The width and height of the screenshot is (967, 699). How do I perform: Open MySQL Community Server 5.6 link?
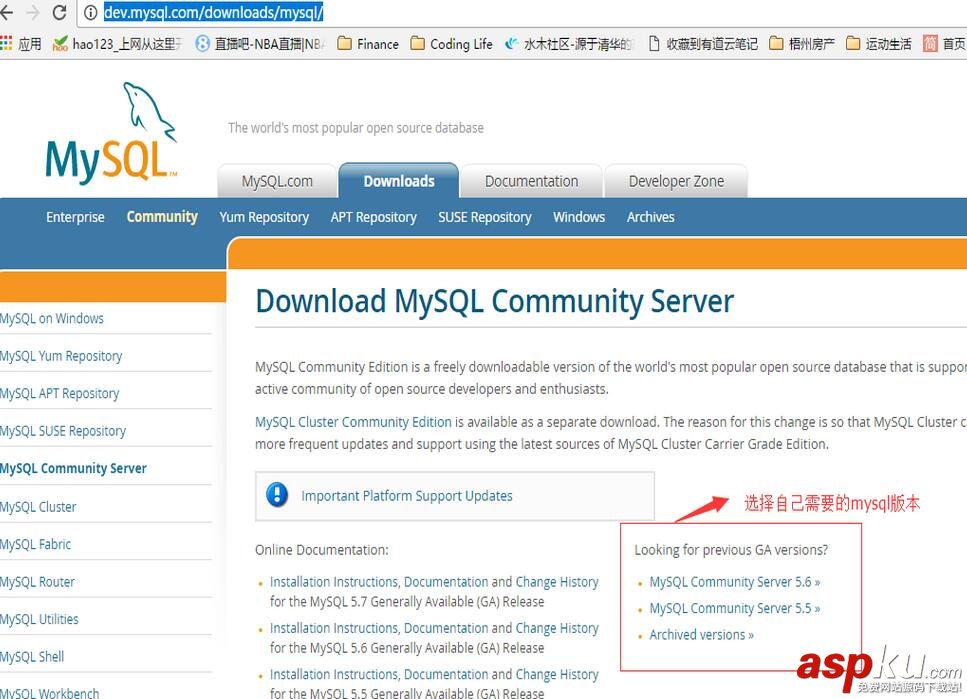coord(735,582)
